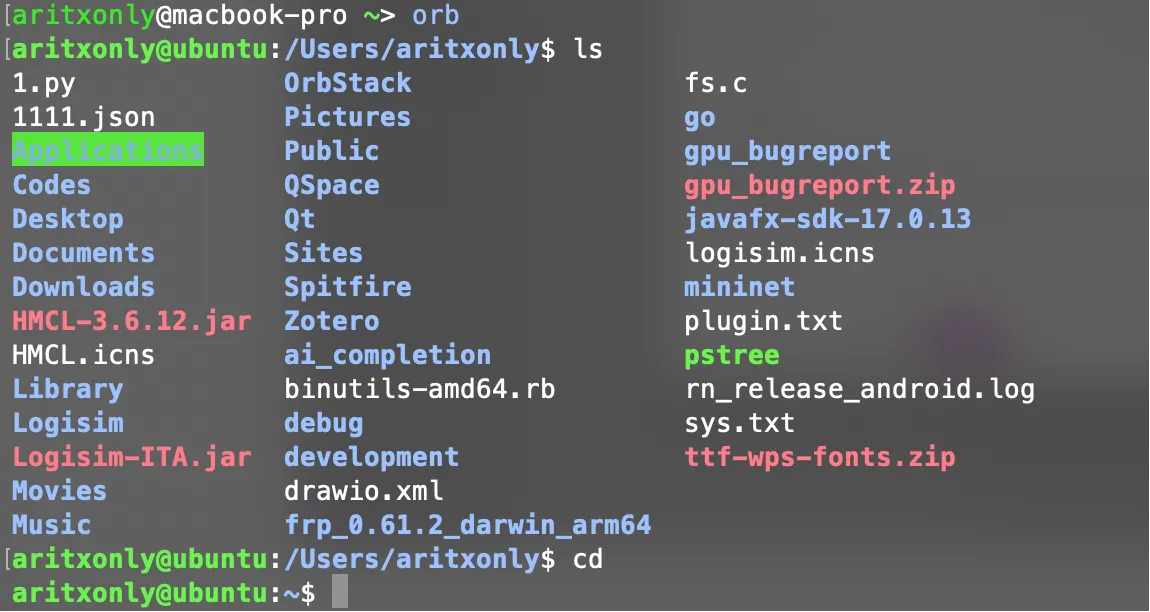Select the frp_0.61.2_darwin_arm64 directory
Image resolution: width=1150 pixels, height=612 pixels.
(x=466, y=524)
